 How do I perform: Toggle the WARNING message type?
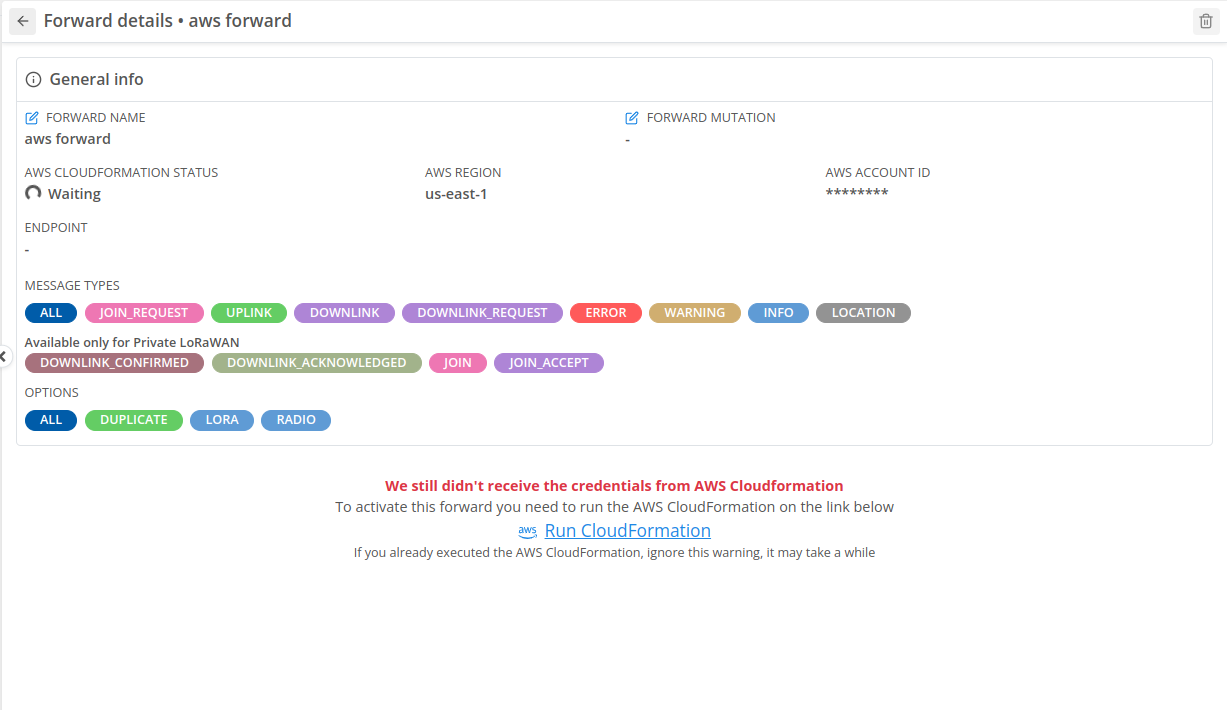pyautogui.click(x=695, y=313)
